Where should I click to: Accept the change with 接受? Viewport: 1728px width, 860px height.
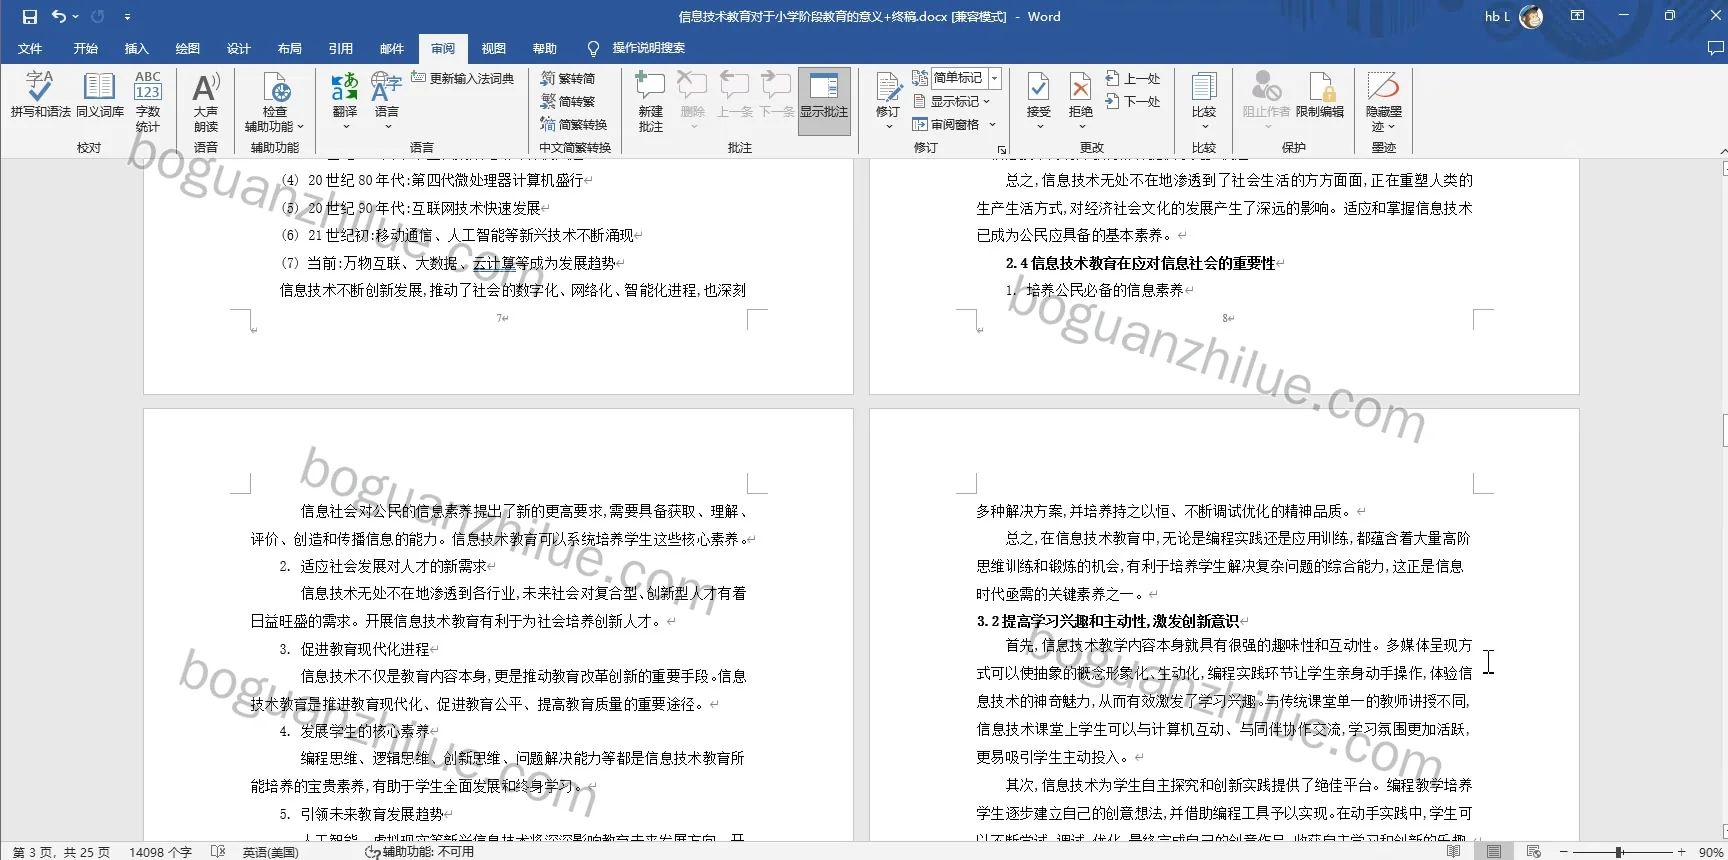[1039, 101]
